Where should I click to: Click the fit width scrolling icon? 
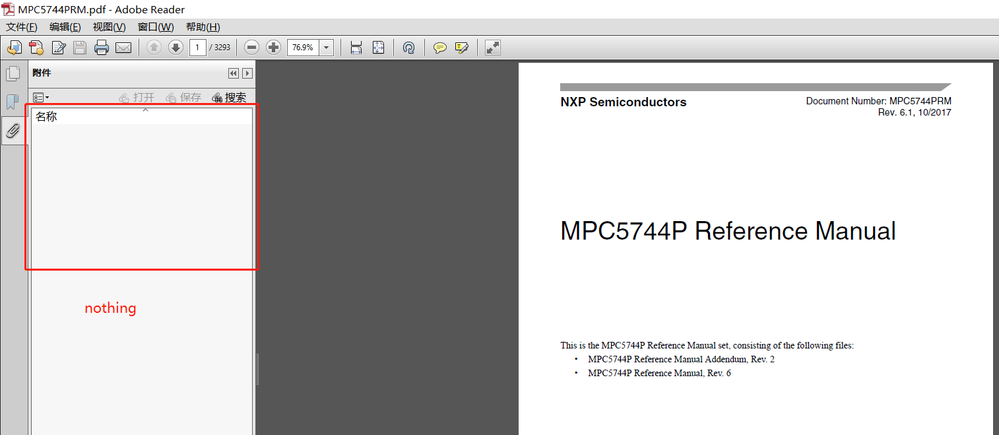[x=356, y=47]
